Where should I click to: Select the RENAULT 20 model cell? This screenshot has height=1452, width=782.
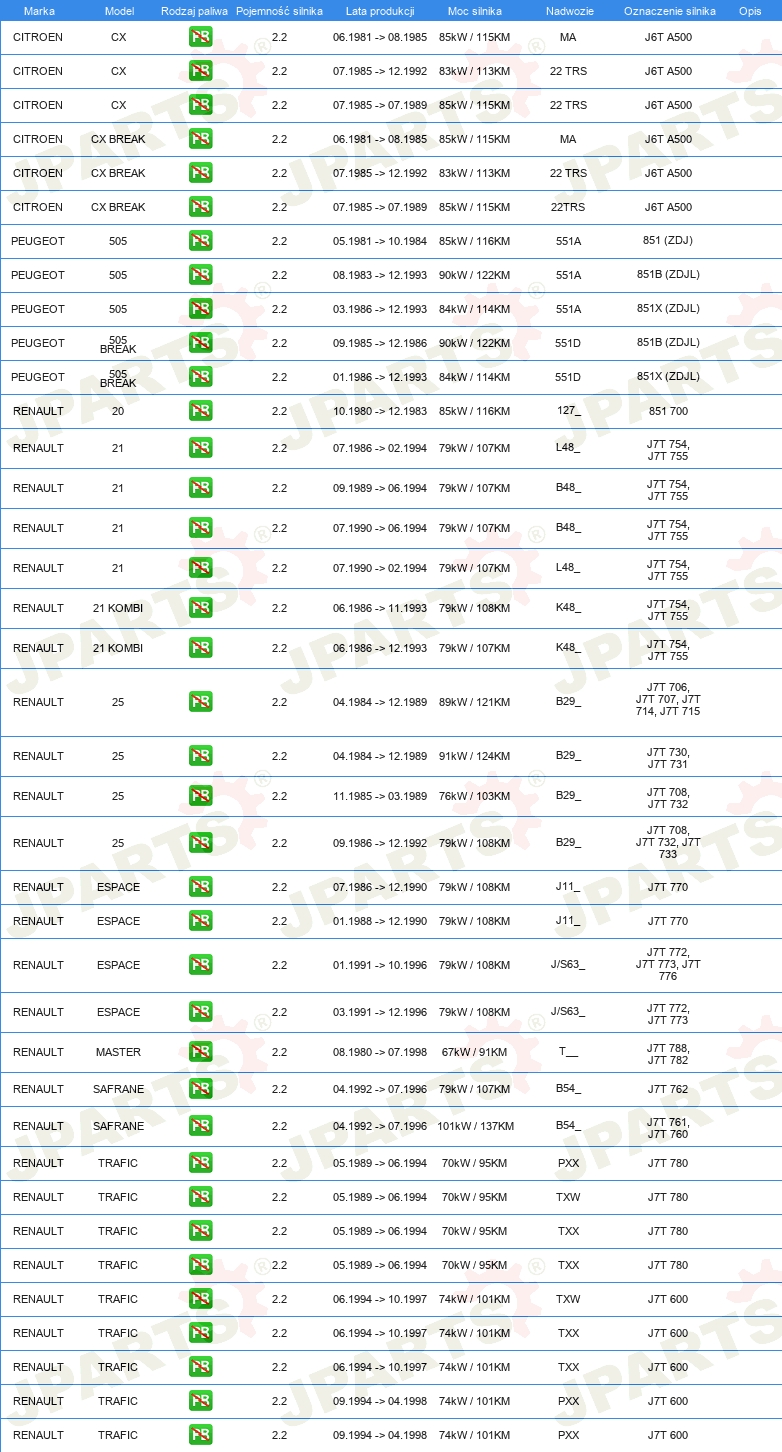[x=118, y=411]
